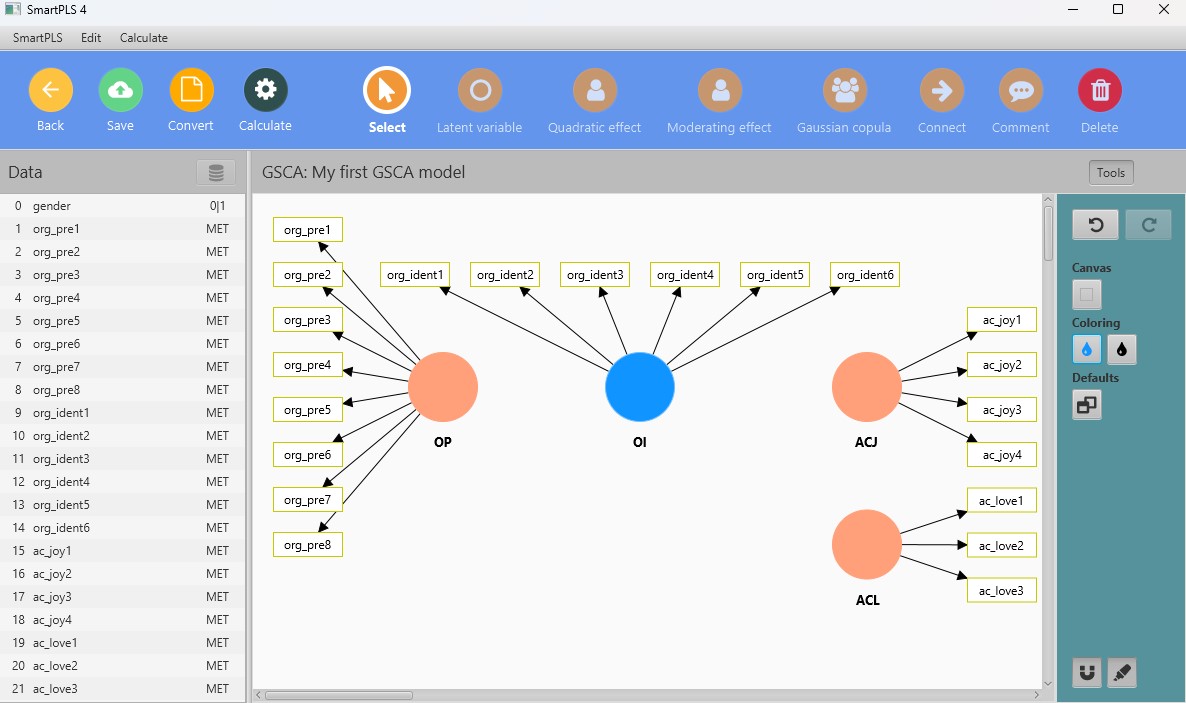Viewport: 1186px width, 703px height.
Task: Toggle the Tools panel button
Action: [1110, 173]
